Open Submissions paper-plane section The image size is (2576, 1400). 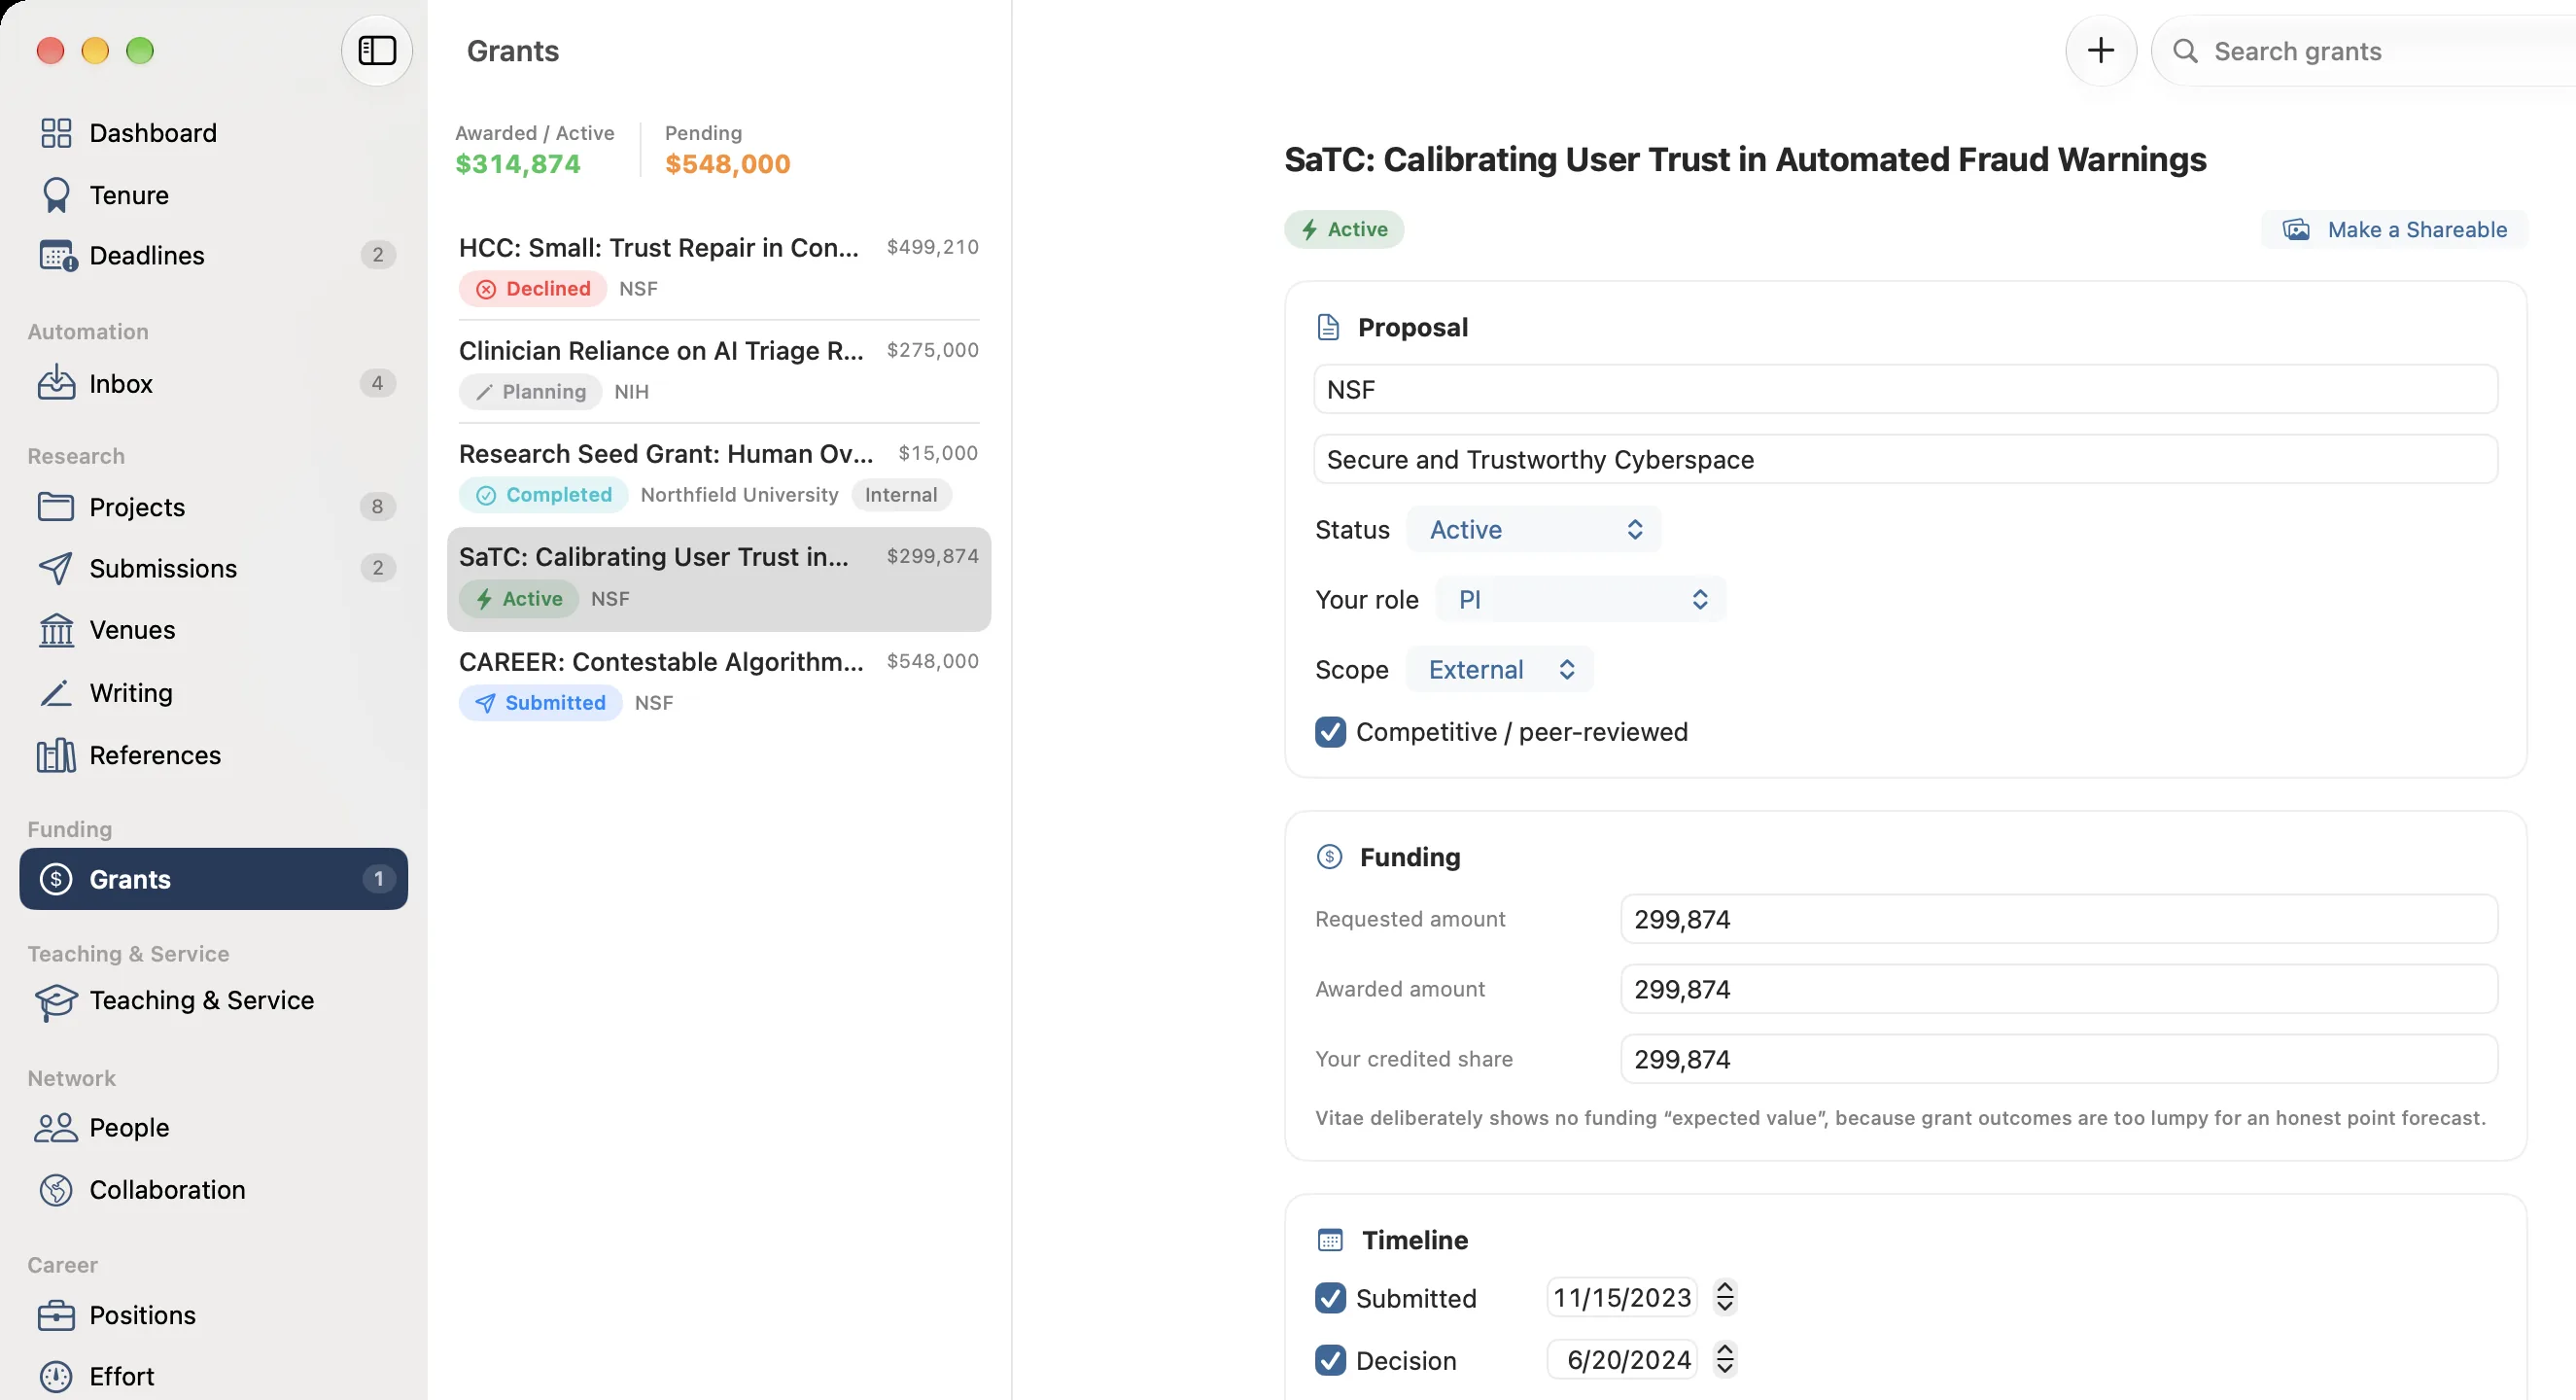point(213,568)
